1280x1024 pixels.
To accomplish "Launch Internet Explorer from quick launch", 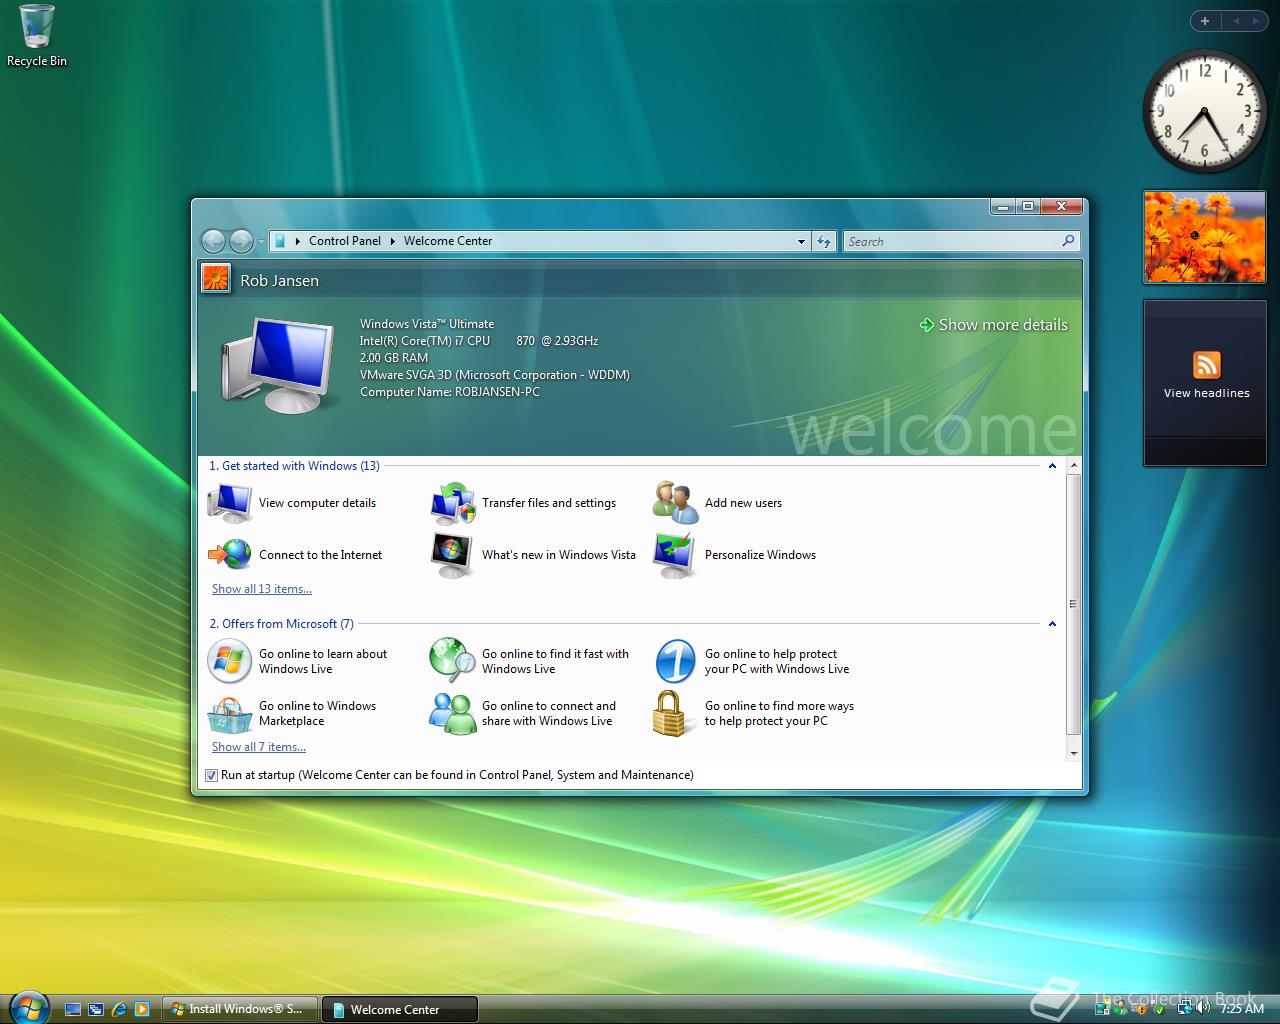I will click(119, 1009).
